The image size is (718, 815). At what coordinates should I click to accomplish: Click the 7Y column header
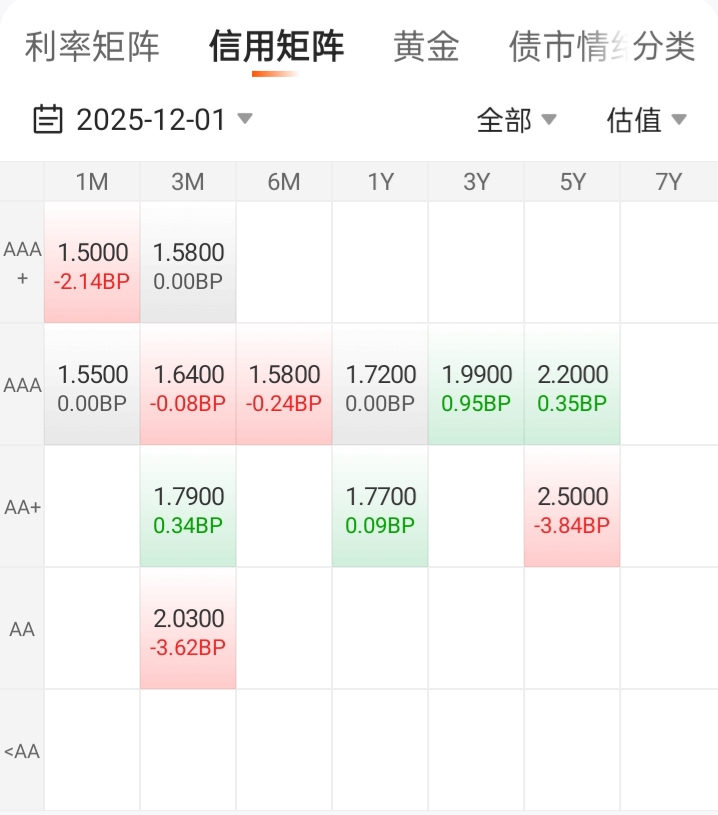(x=668, y=181)
